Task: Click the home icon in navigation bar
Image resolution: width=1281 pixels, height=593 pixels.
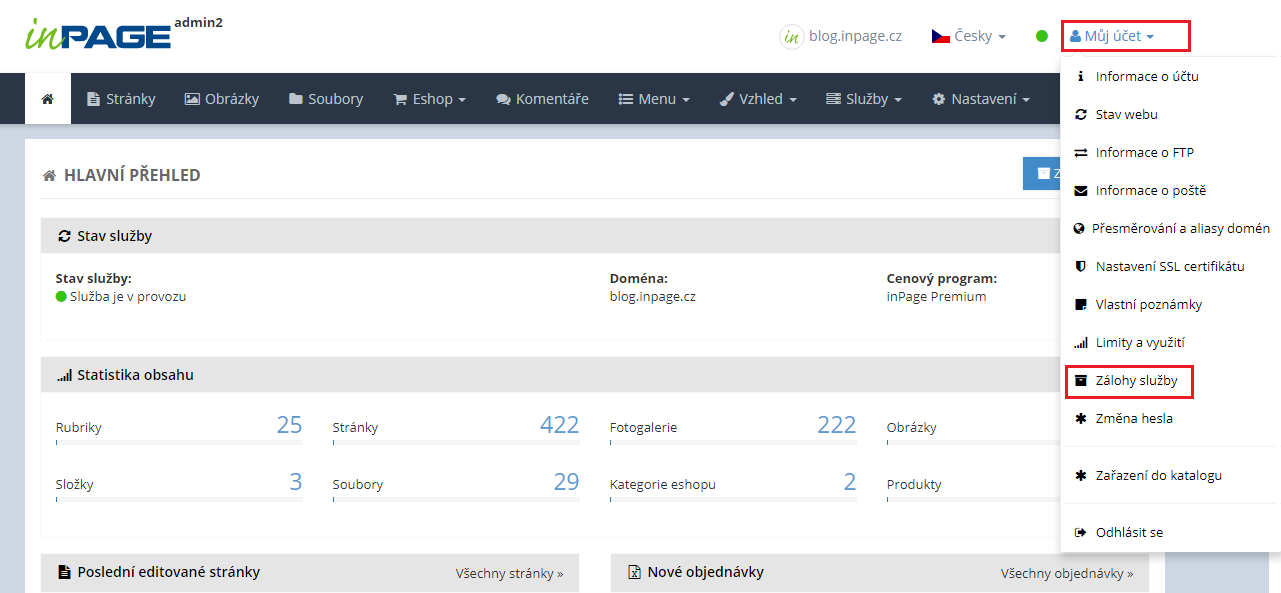Action: [x=47, y=99]
